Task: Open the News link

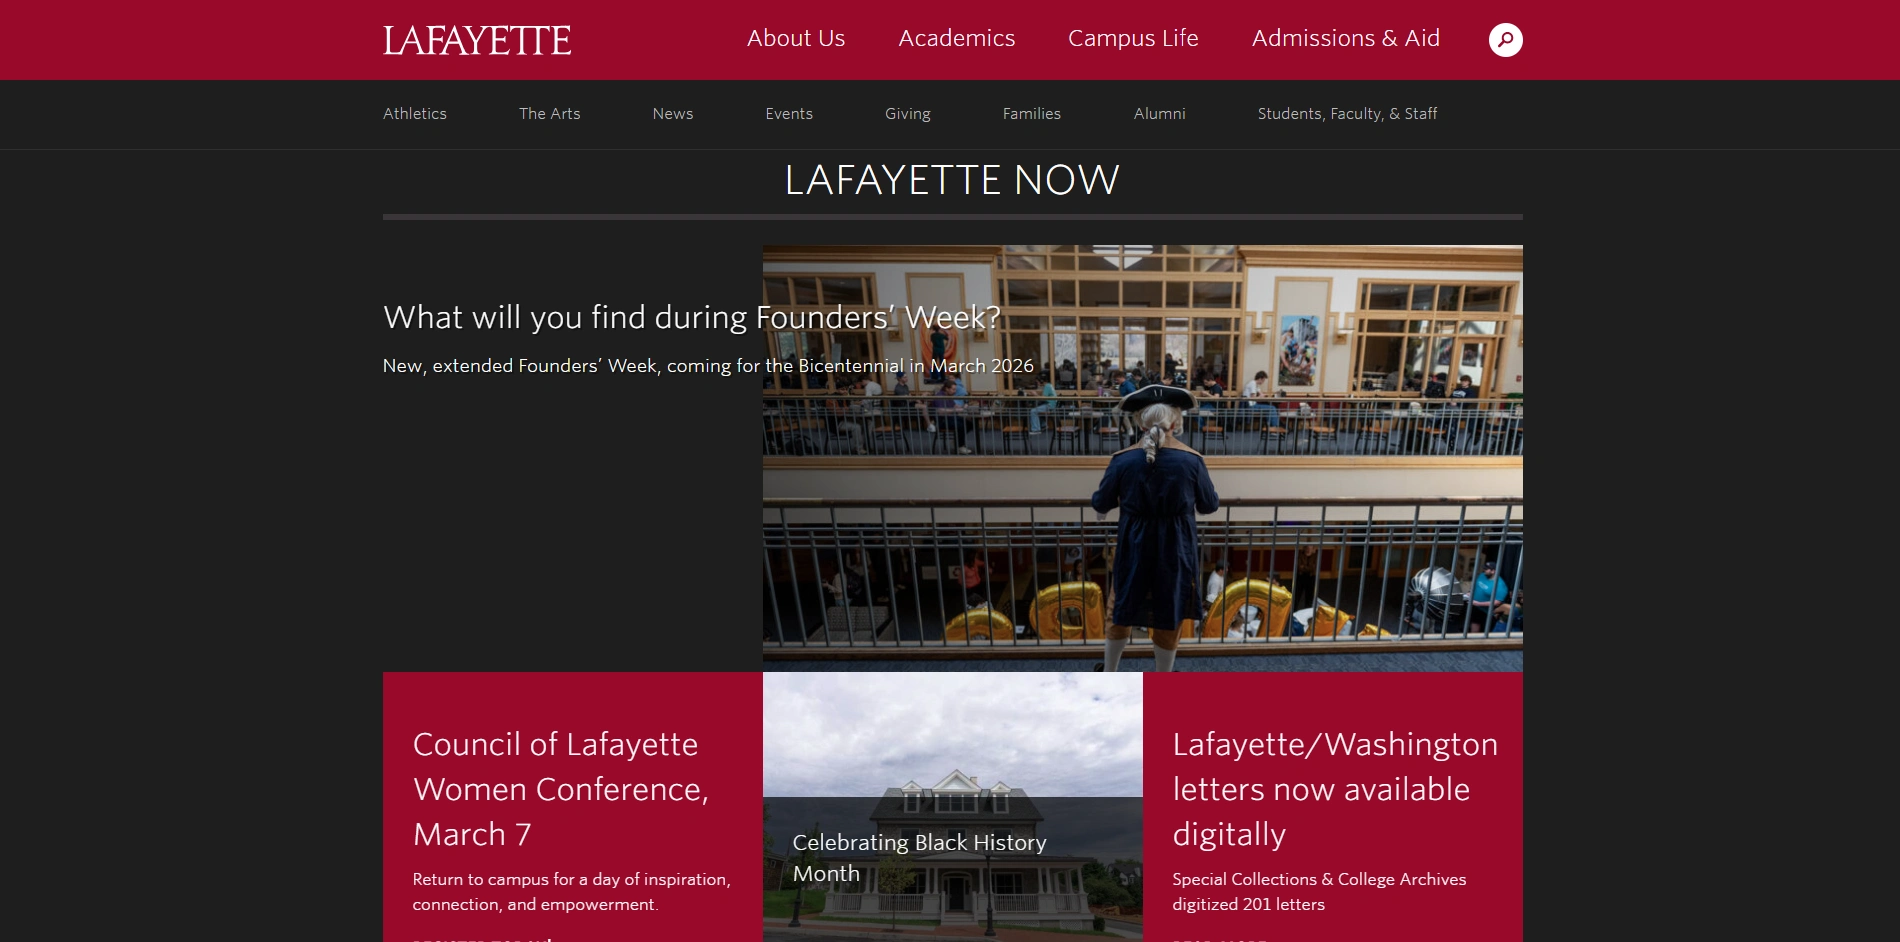Action: point(673,114)
